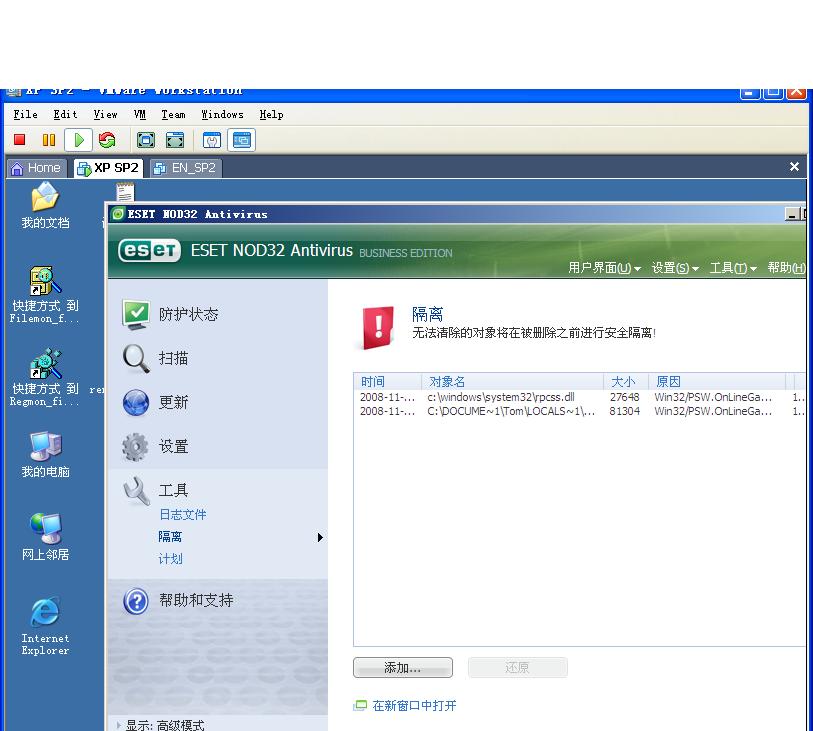Switch to the XP SP2 tab
Image resolution: width=813 pixels, height=731 pixels.
(109, 168)
